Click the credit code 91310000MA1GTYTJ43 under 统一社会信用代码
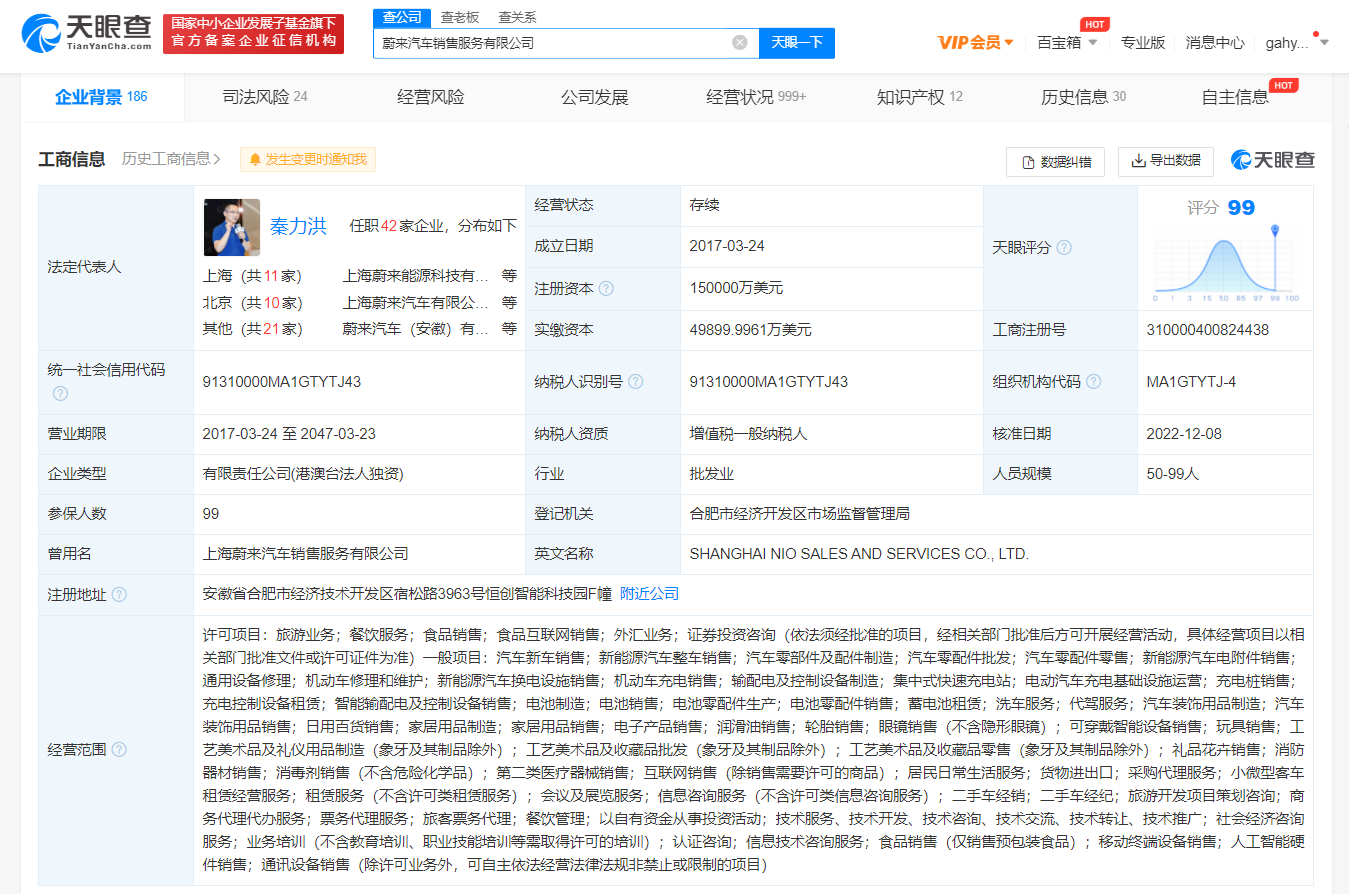Image resolution: width=1349 pixels, height=894 pixels. tap(282, 382)
